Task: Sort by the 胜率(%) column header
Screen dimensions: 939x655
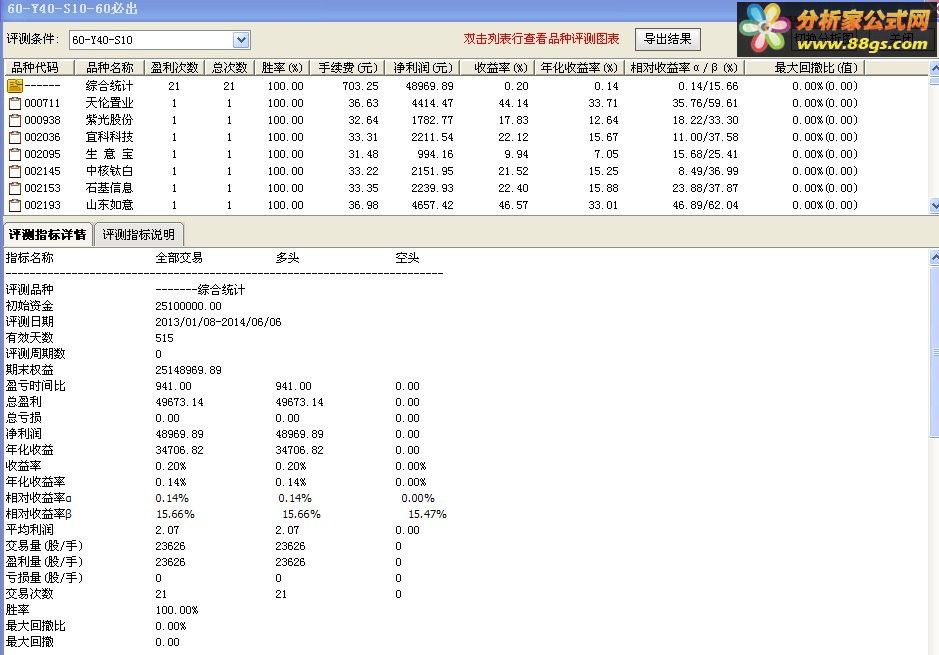Action: pyautogui.click(x=282, y=68)
